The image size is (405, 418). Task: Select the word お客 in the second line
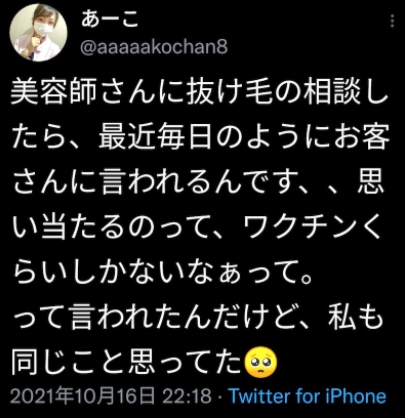(360, 137)
